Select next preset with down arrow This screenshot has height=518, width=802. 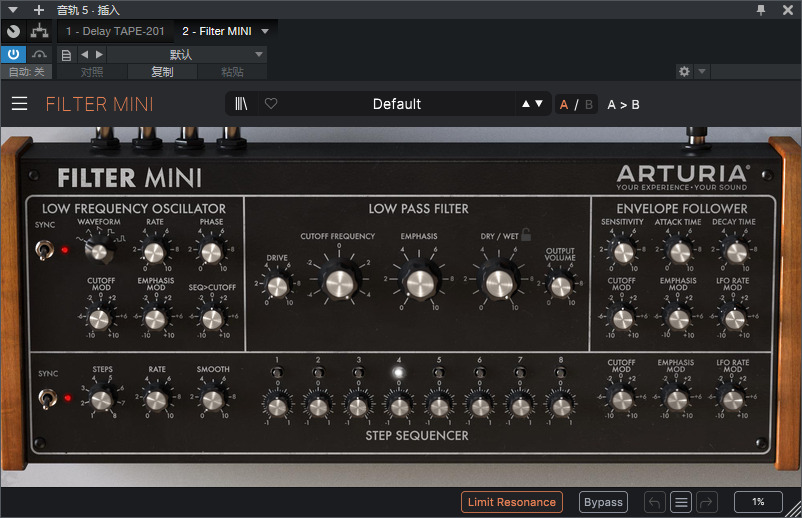[539, 104]
